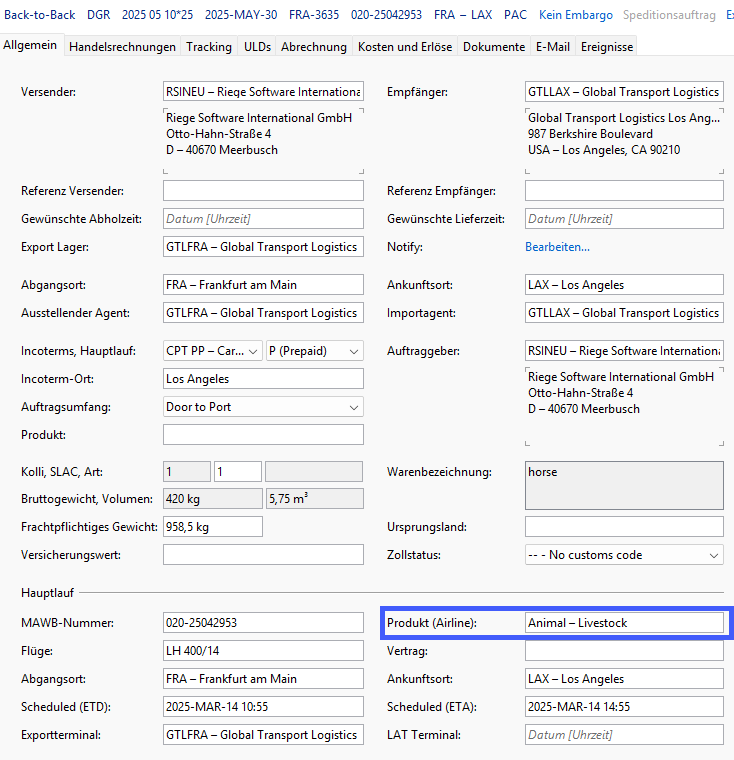Click the Gewünschte Lieferzeit date field
This screenshot has height=760, width=734.
(x=624, y=219)
